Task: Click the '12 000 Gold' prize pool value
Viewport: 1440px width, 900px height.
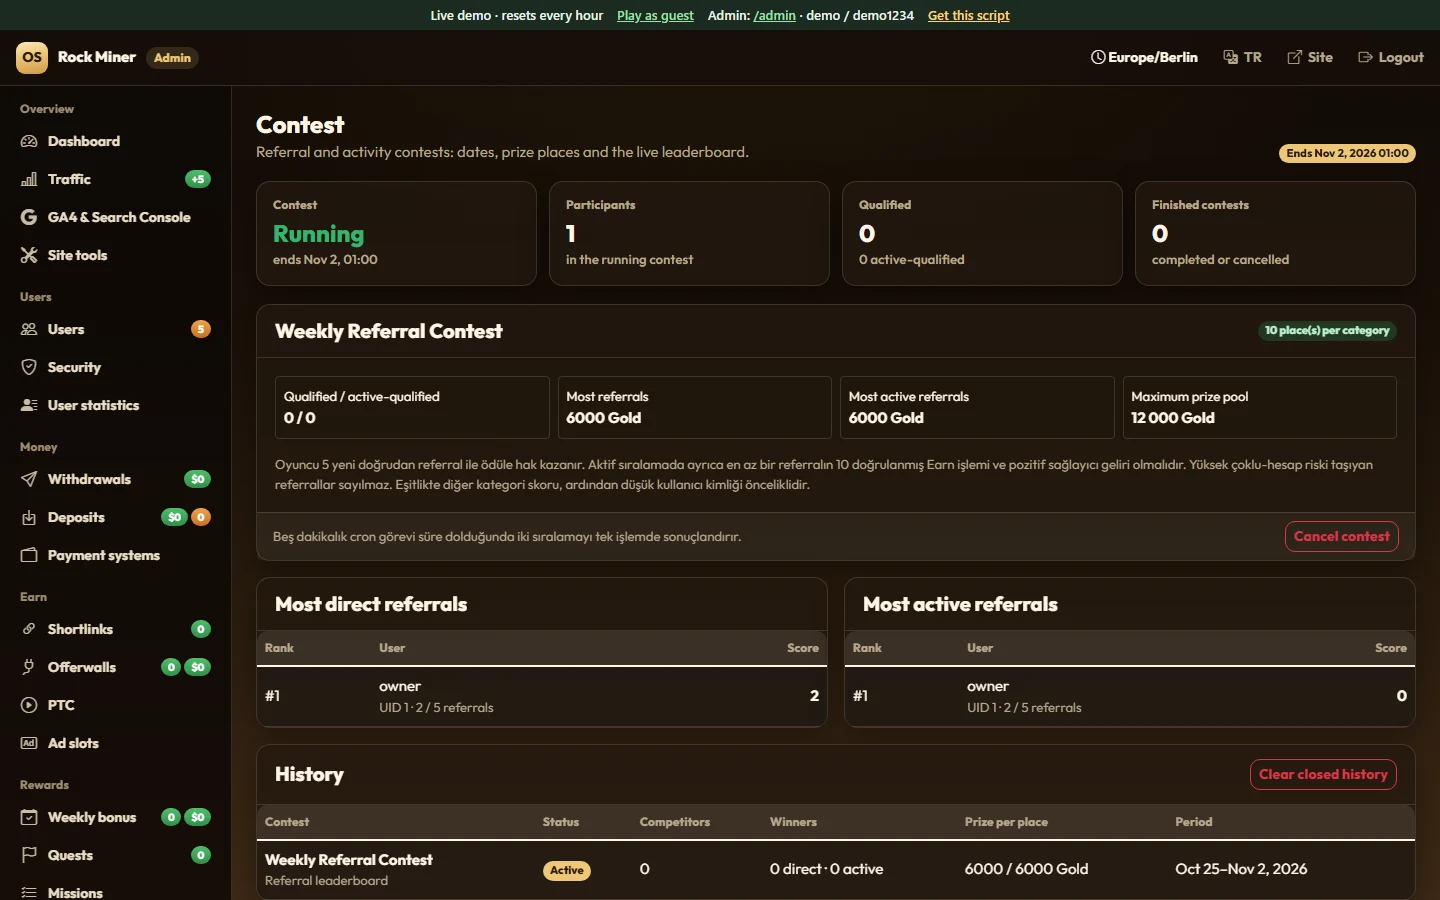Action: tap(1173, 418)
